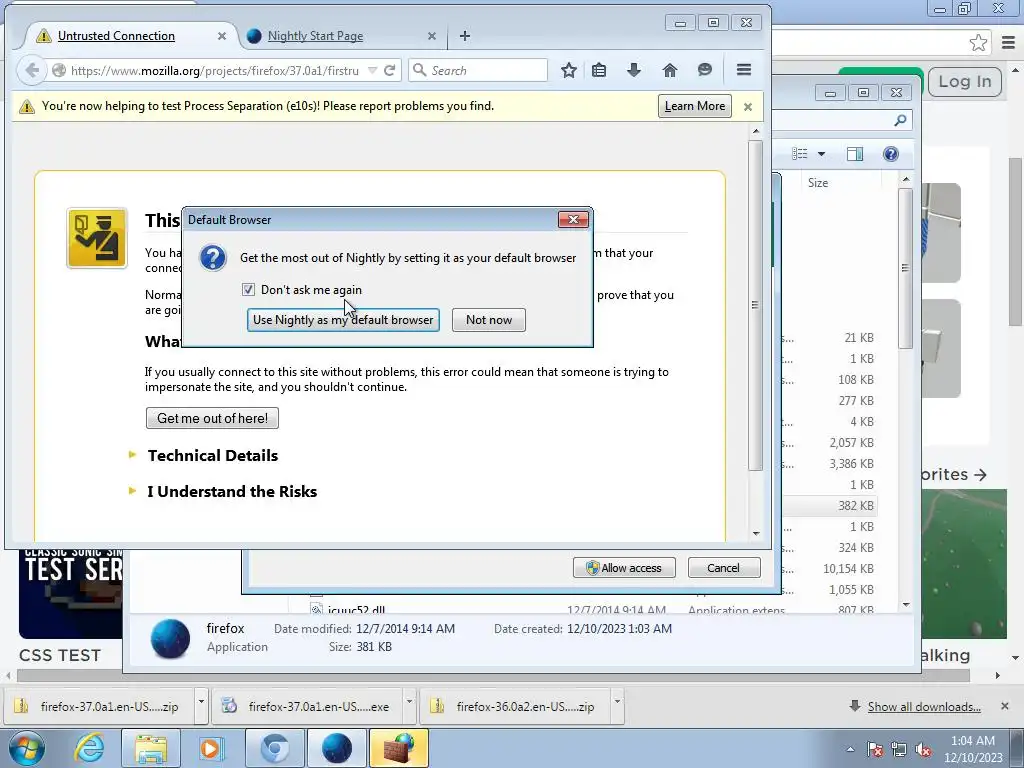Open the Nightly hamburger menu
The image size is (1024, 768).
click(744, 70)
